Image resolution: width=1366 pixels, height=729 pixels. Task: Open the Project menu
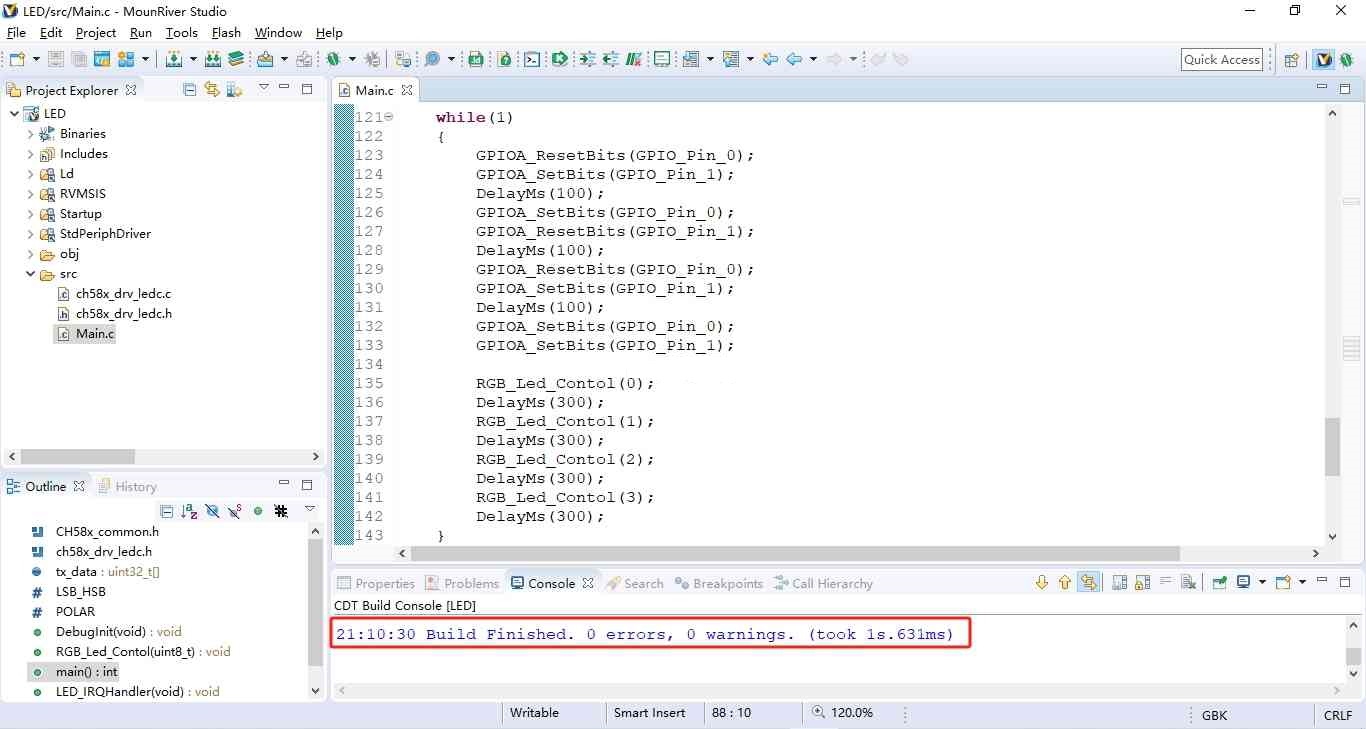coord(96,33)
